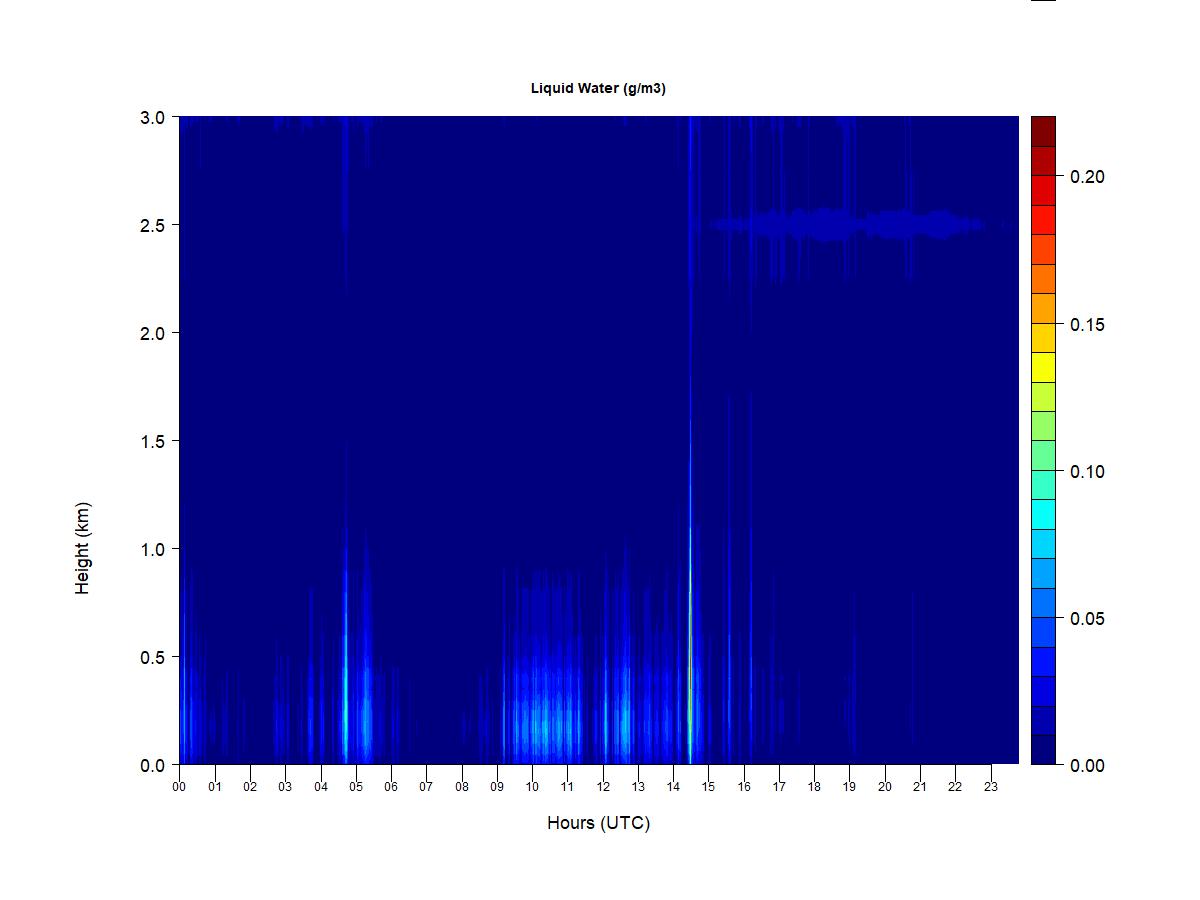Pick the orange swatch in the color bar
1200x900 pixels.
tap(1043, 308)
